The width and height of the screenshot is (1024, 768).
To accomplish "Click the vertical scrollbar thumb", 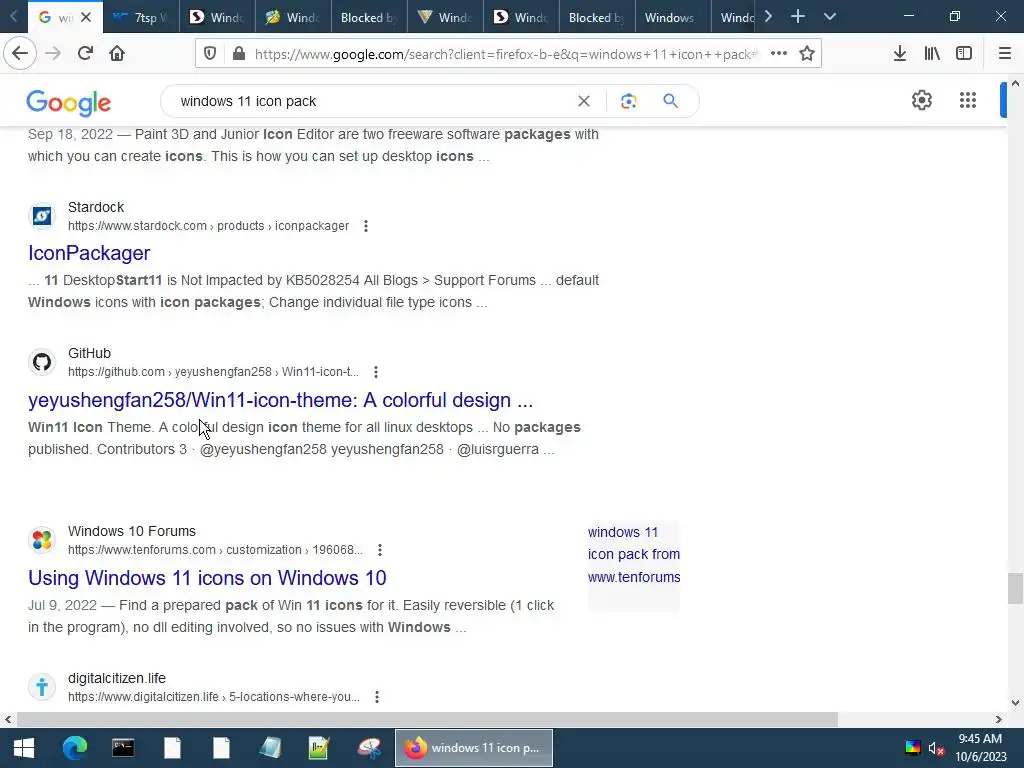I will [1015, 588].
